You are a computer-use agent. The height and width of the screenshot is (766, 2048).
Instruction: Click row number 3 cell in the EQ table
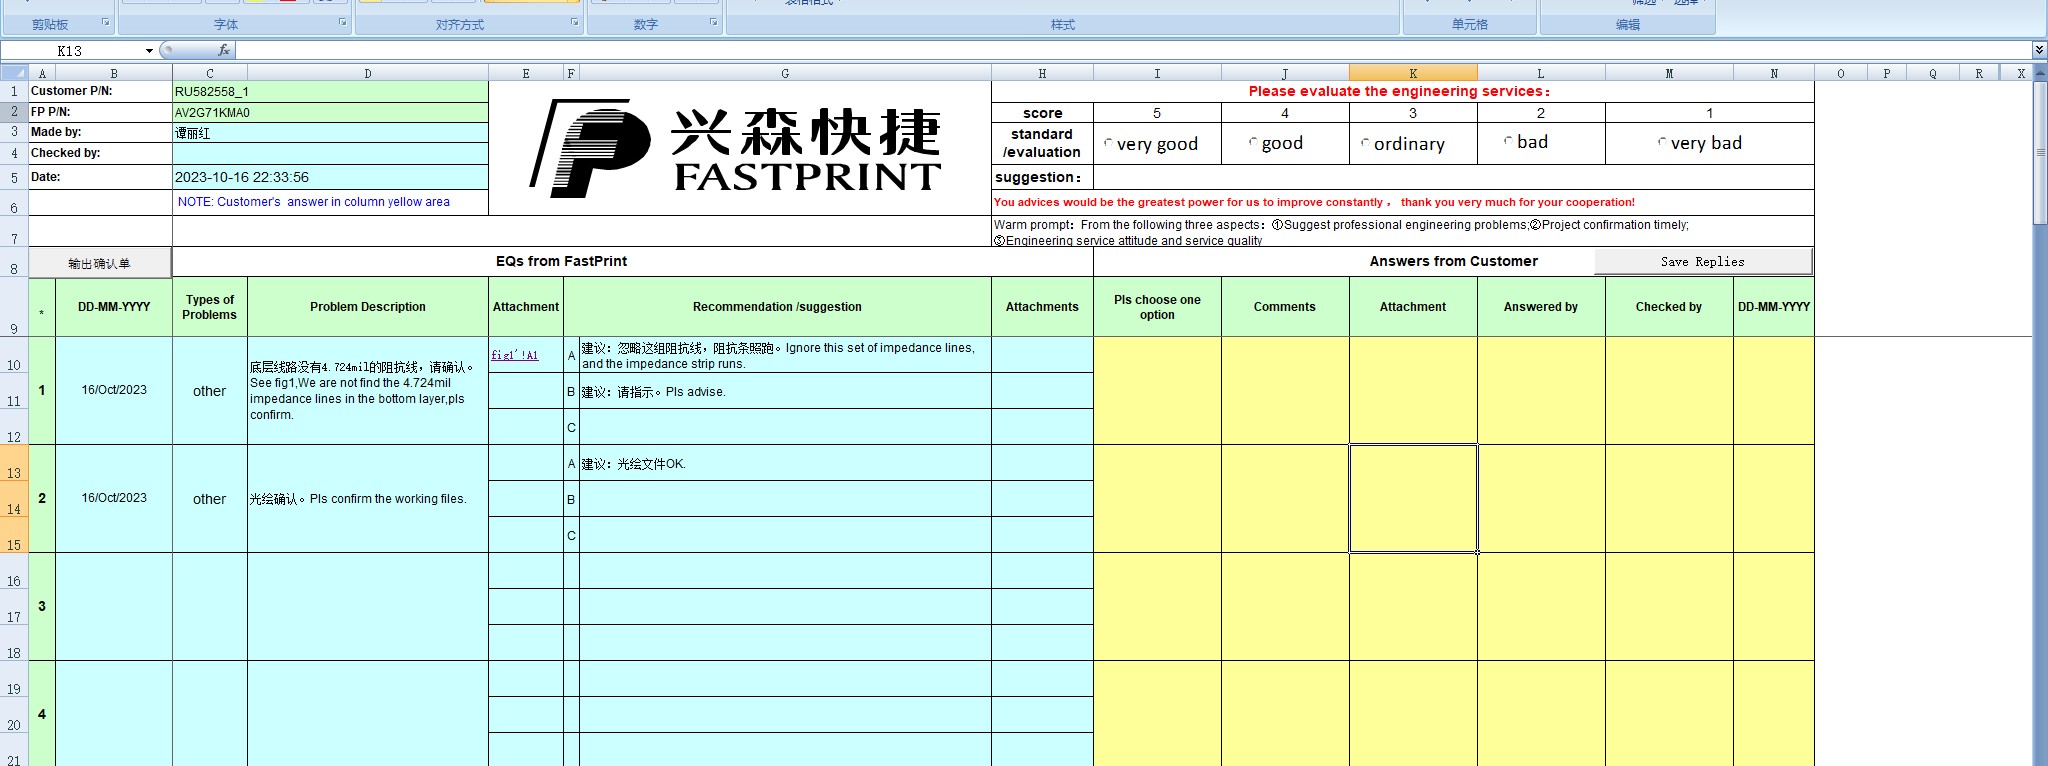[x=42, y=606]
